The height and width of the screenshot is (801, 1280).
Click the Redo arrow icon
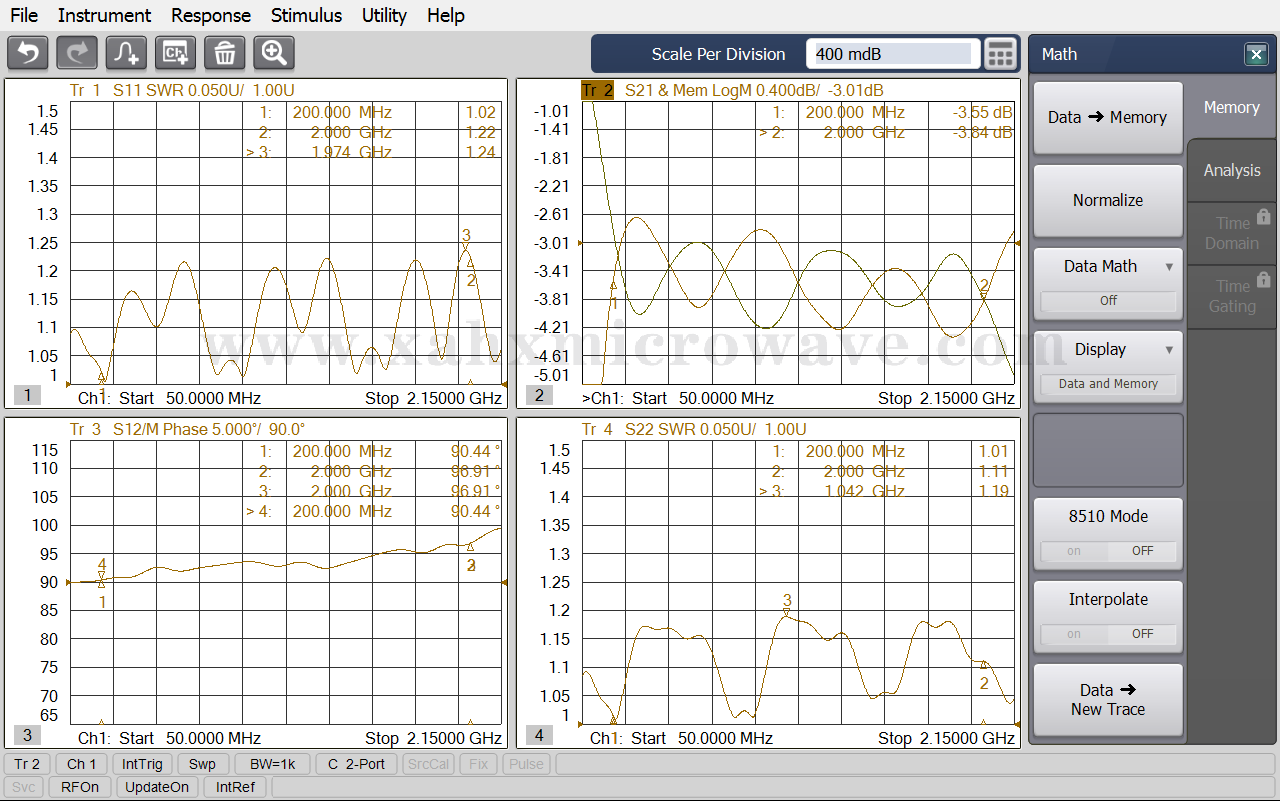point(77,53)
